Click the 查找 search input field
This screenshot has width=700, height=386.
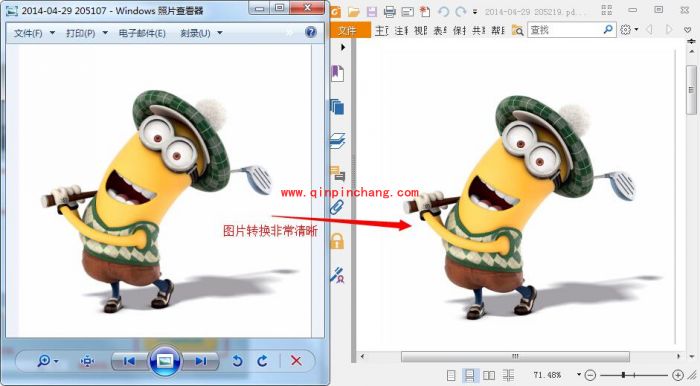click(x=564, y=30)
